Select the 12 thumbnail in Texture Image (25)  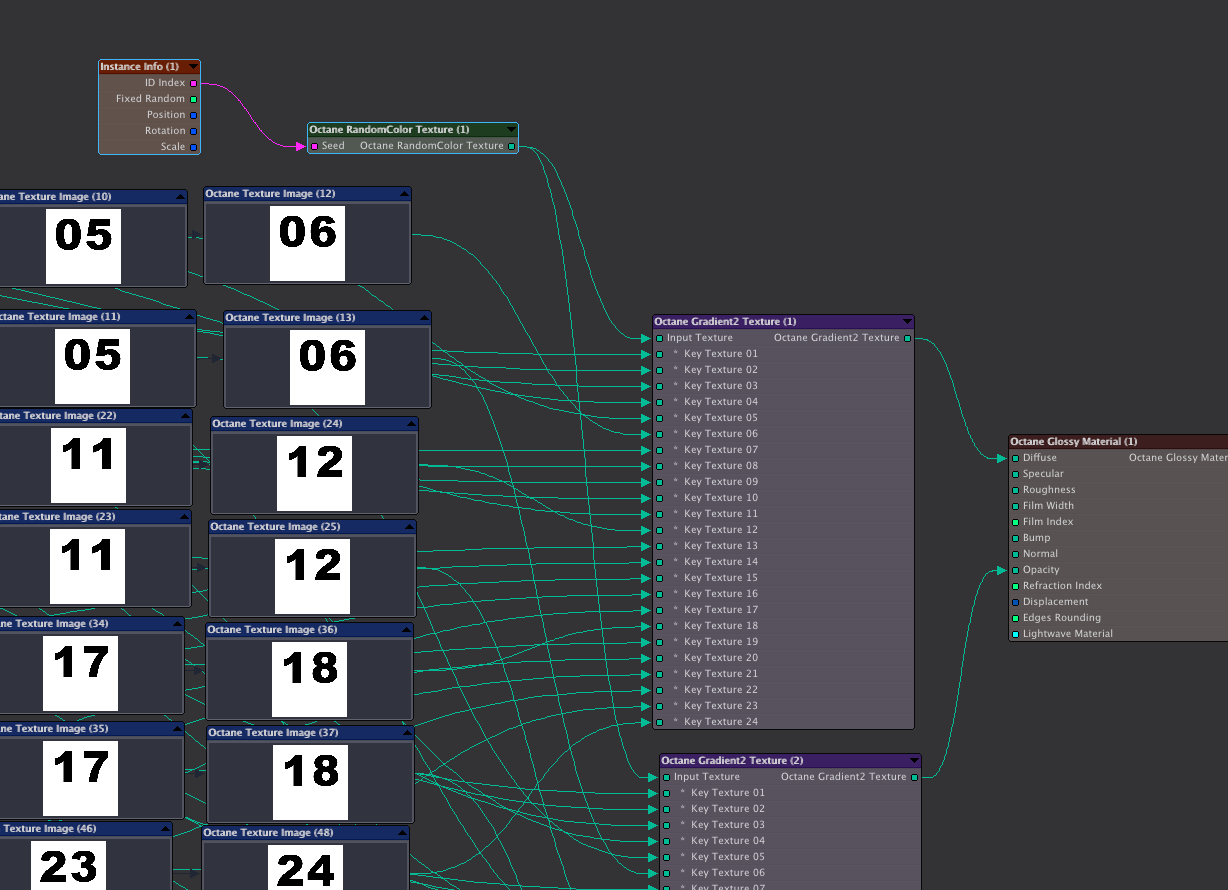click(312, 576)
